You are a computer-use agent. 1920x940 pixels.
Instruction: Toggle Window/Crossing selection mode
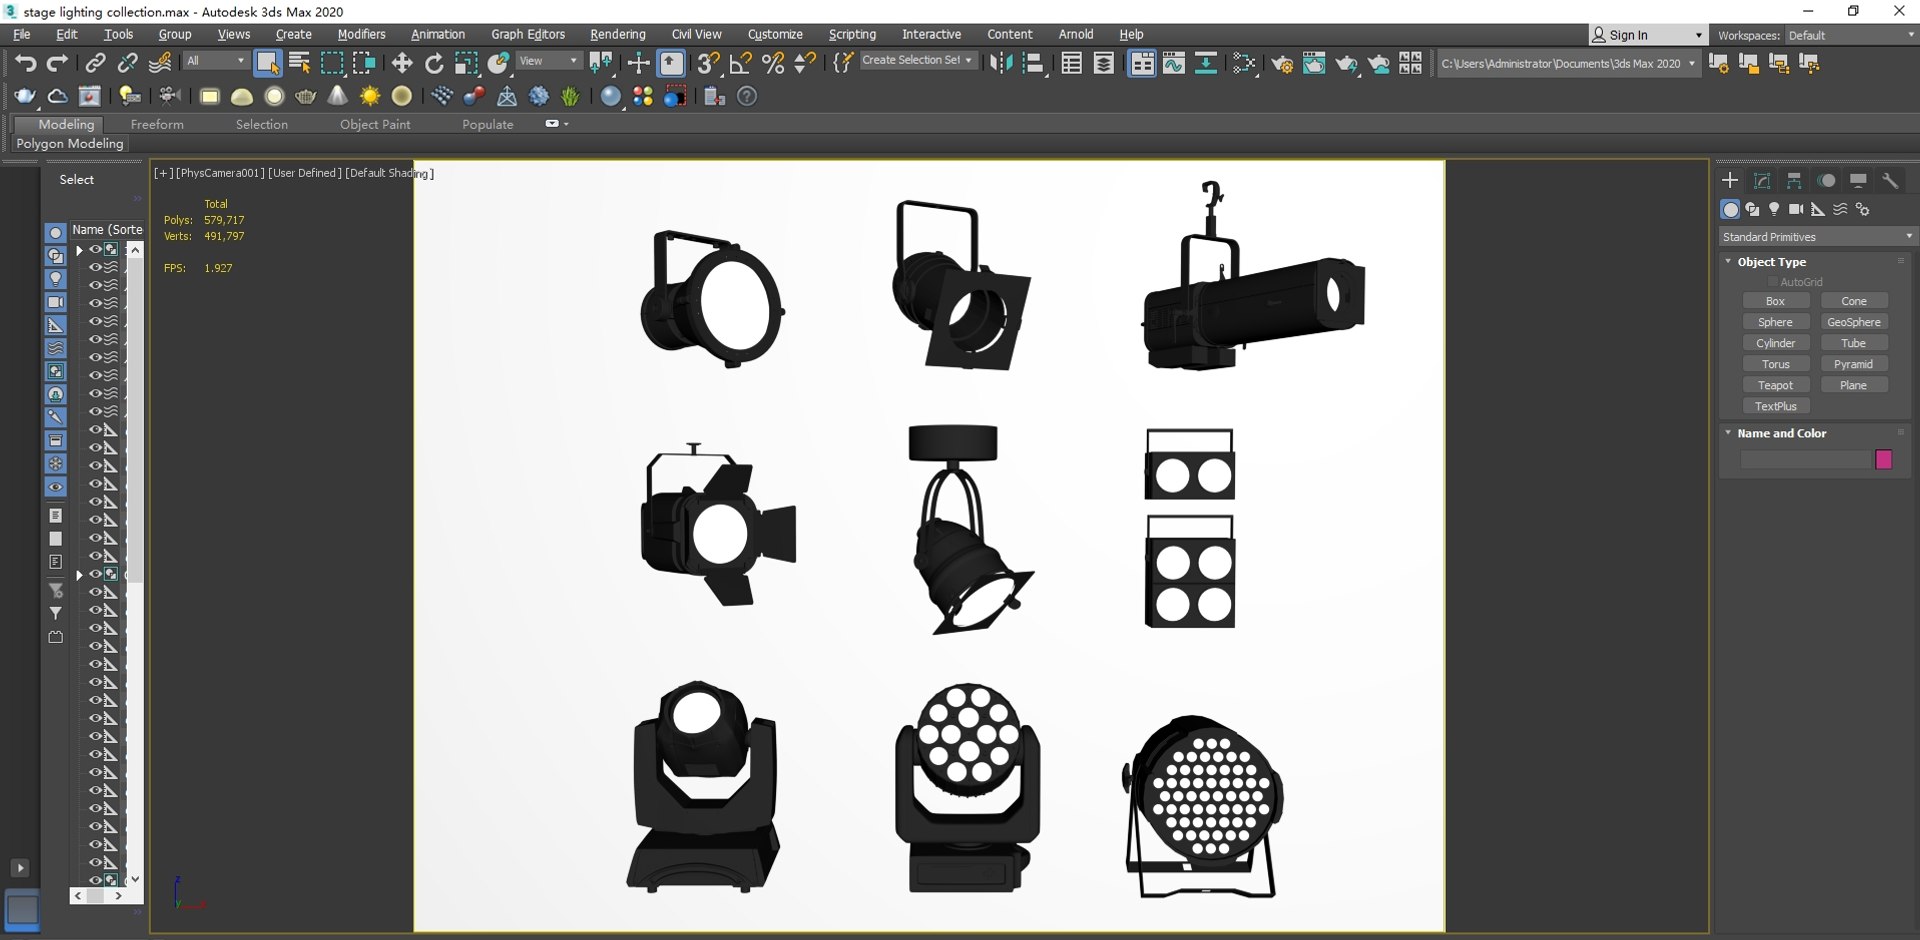click(364, 63)
